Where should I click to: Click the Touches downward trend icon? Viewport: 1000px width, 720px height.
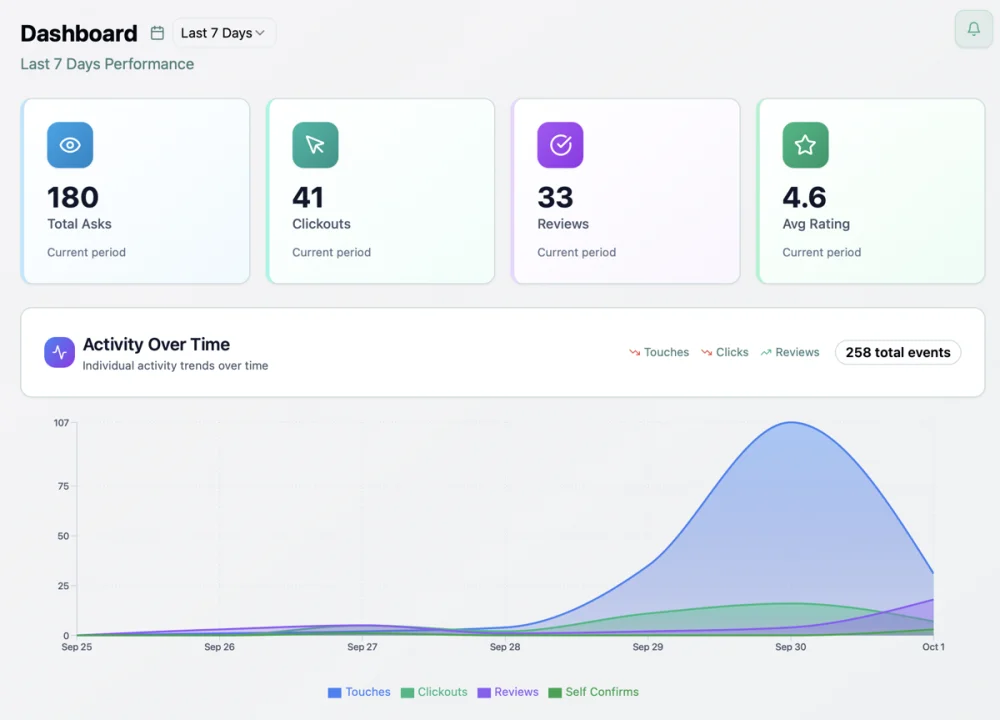[x=634, y=353]
